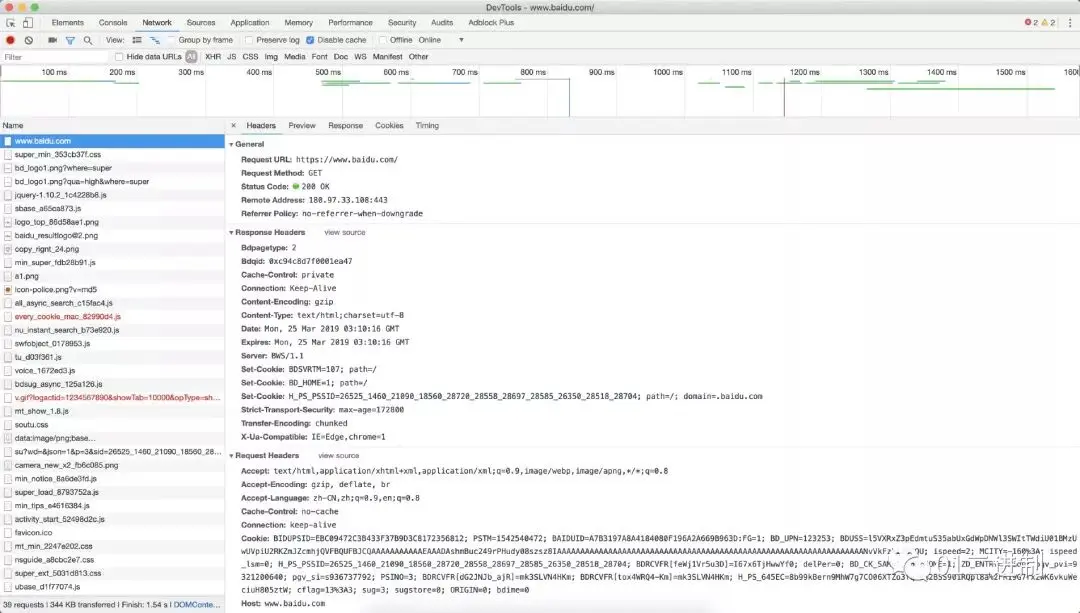Screen dimensions: 1080x613
Task: Focus the Filter input field
Action: [x=55, y=56]
